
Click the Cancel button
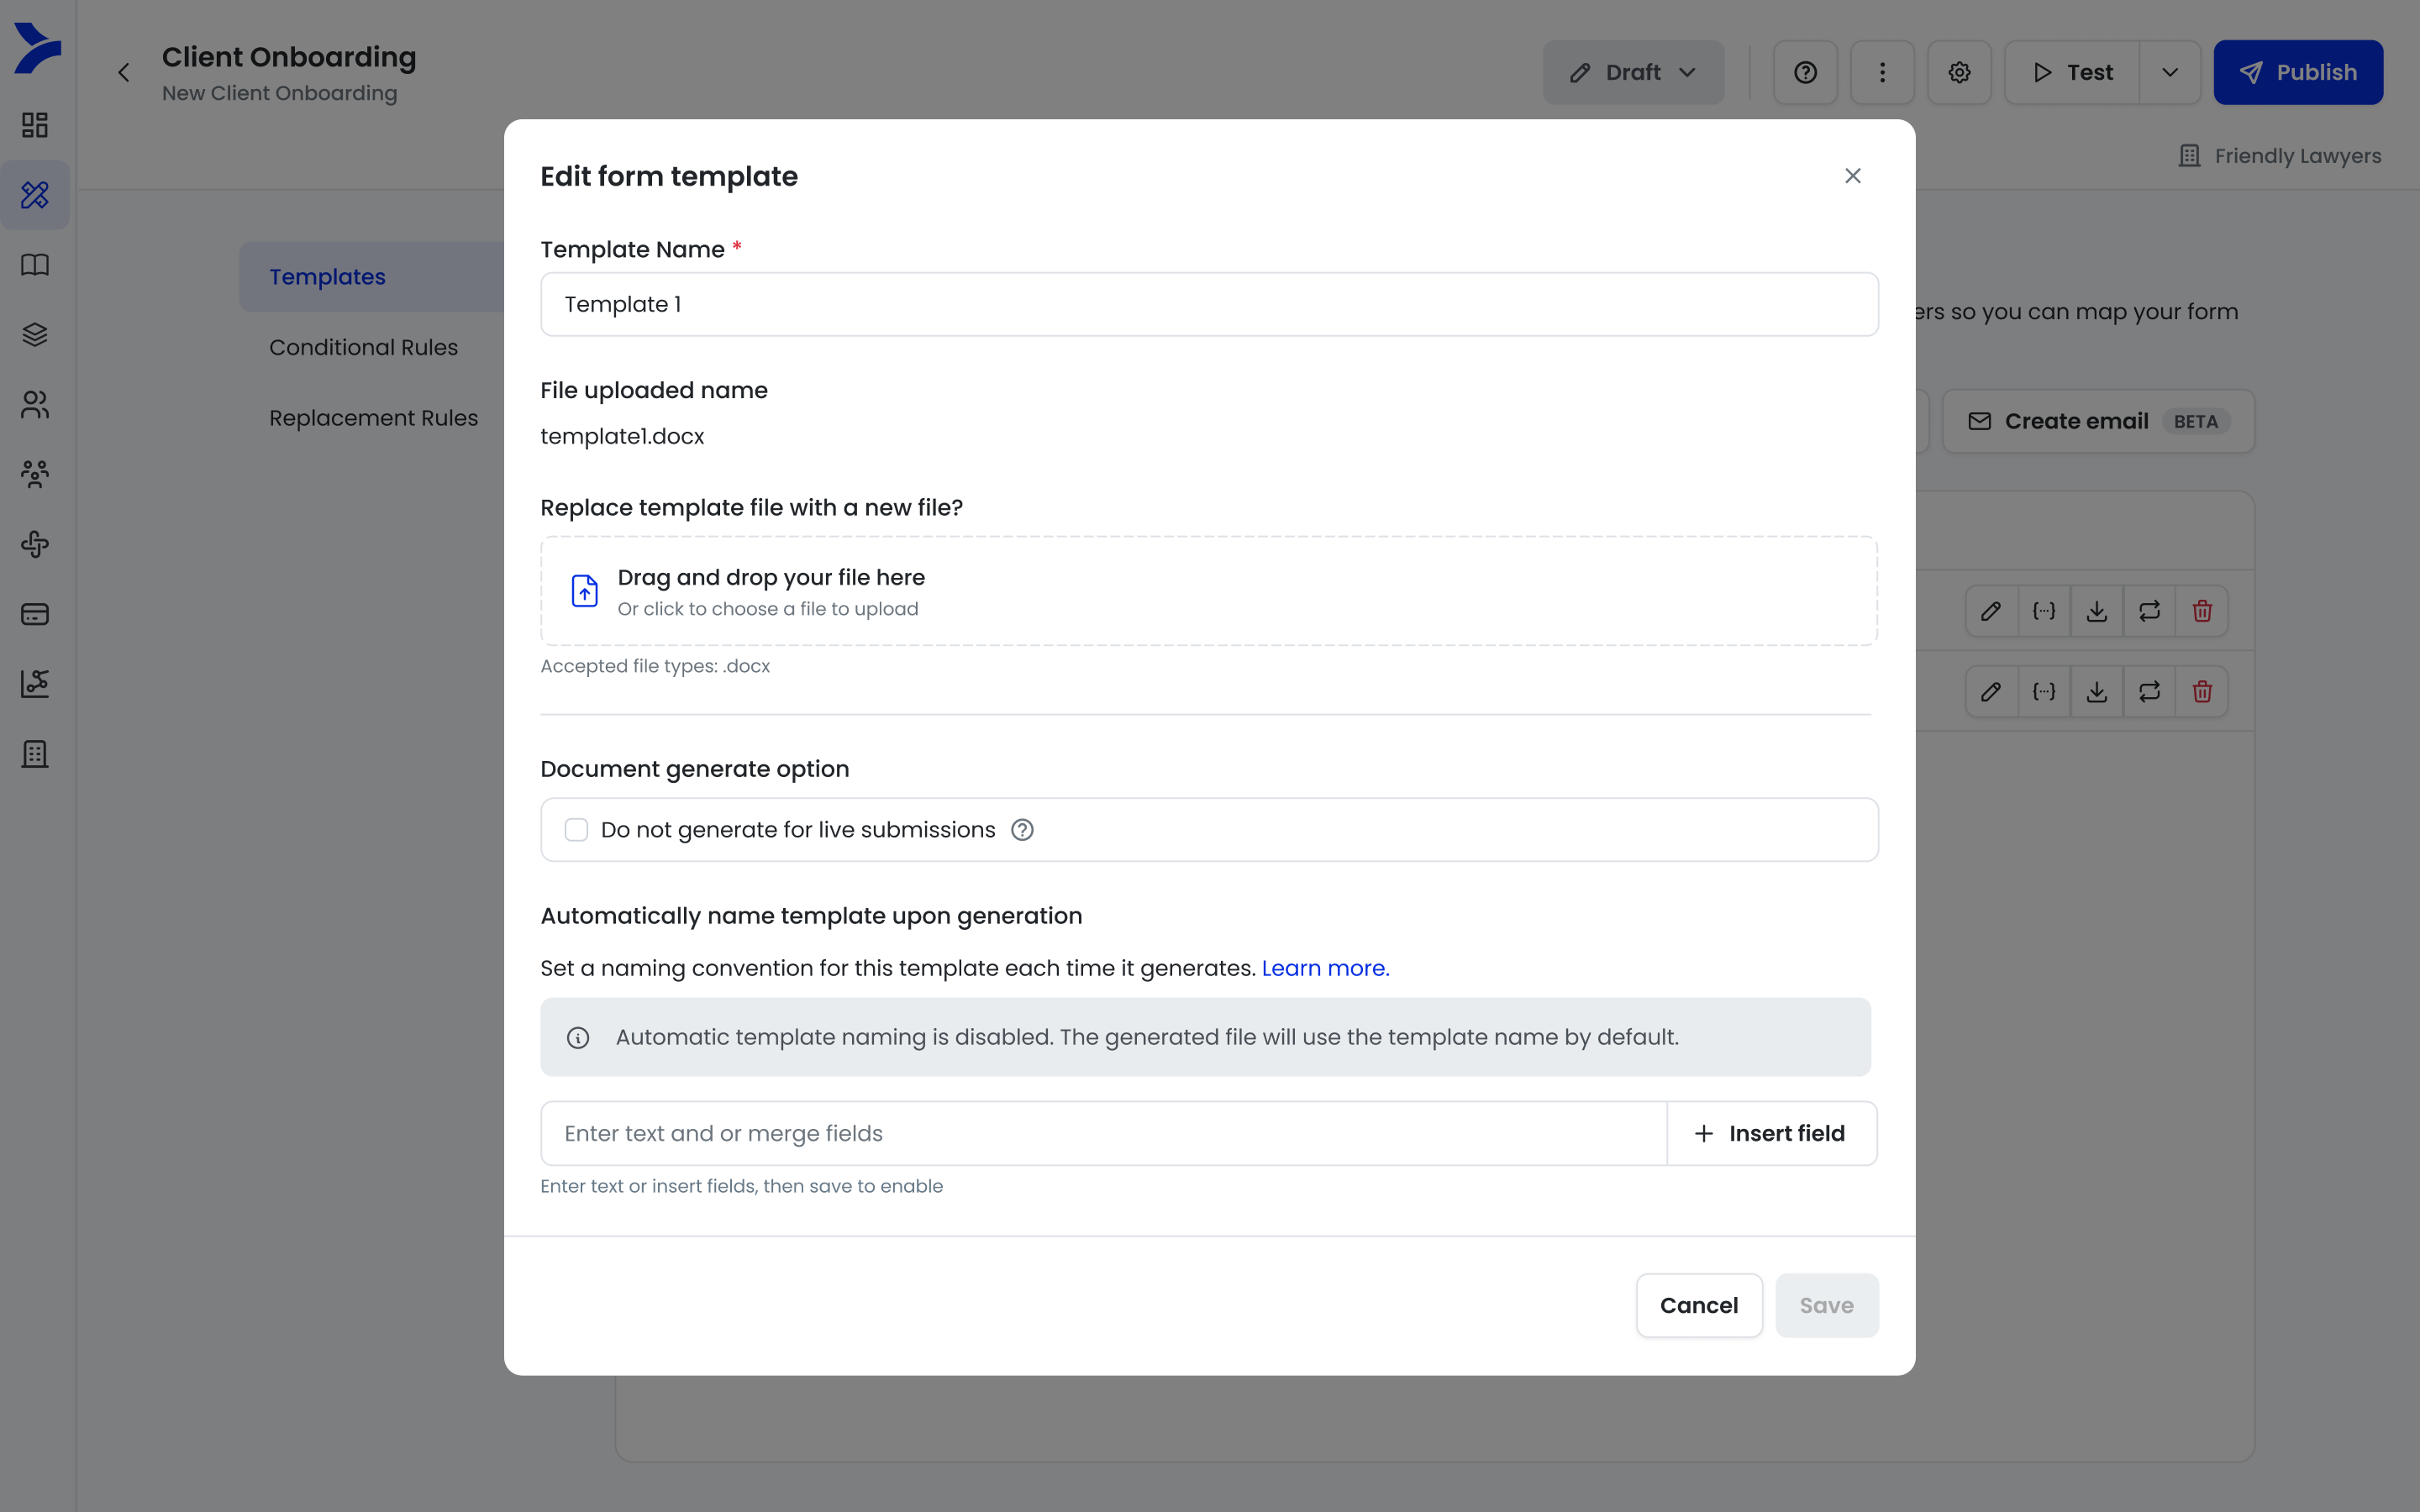pos(1699,1305)
